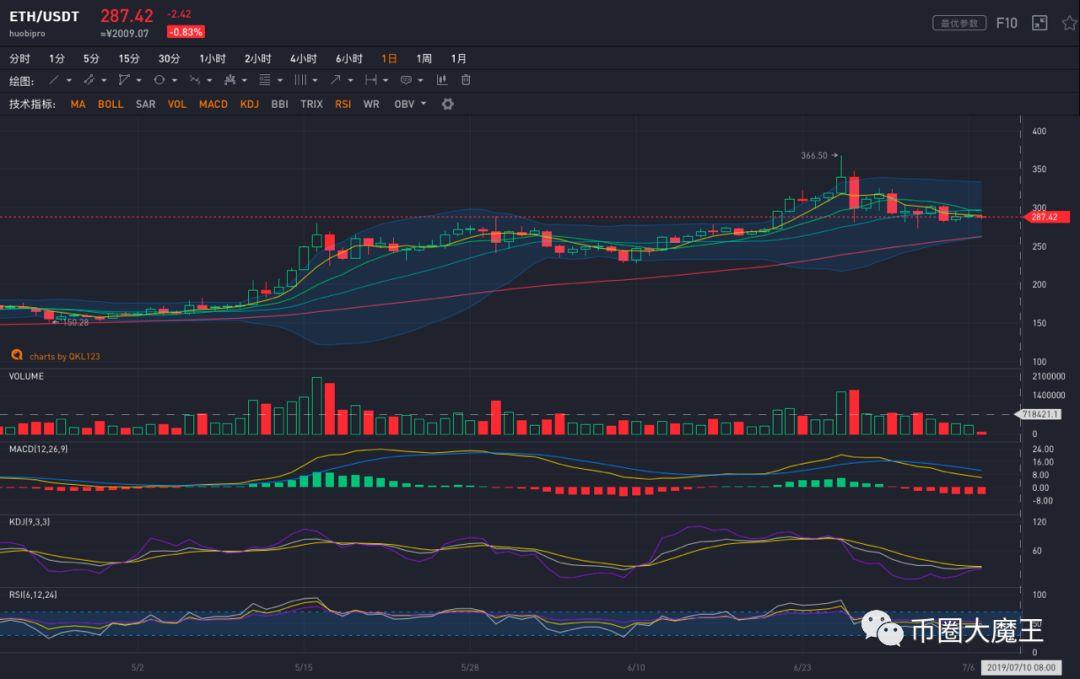
Task: Switch to the 5分 interval tab
Action: 91,59
